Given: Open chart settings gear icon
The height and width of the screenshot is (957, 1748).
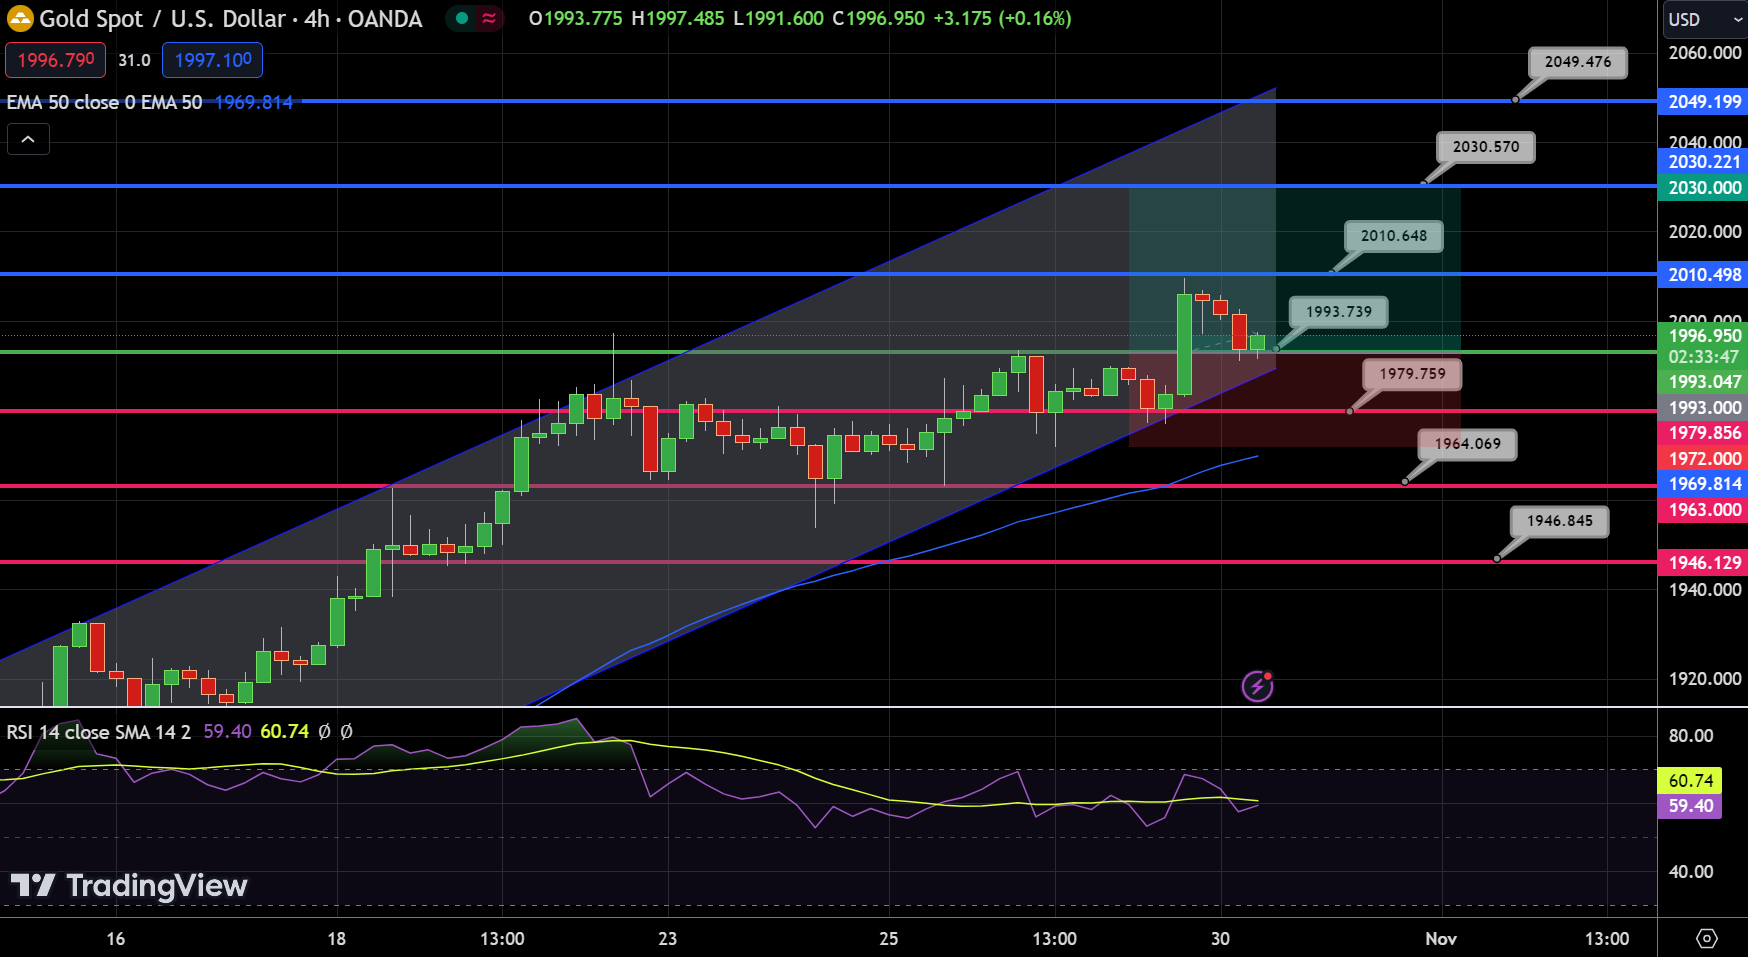Looking at the screenshot, I should (x=1707, y=939).
